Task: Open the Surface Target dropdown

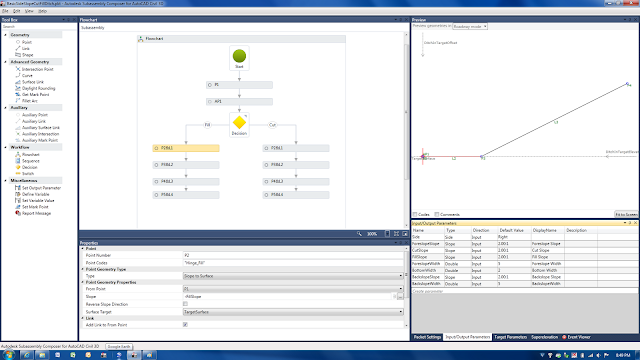Action: point(293,312)
